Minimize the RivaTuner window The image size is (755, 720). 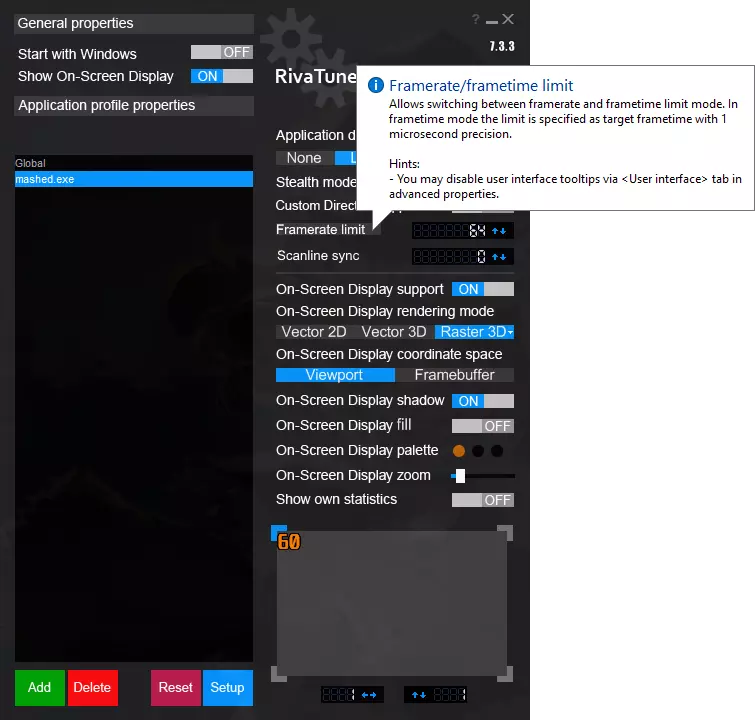492,21
